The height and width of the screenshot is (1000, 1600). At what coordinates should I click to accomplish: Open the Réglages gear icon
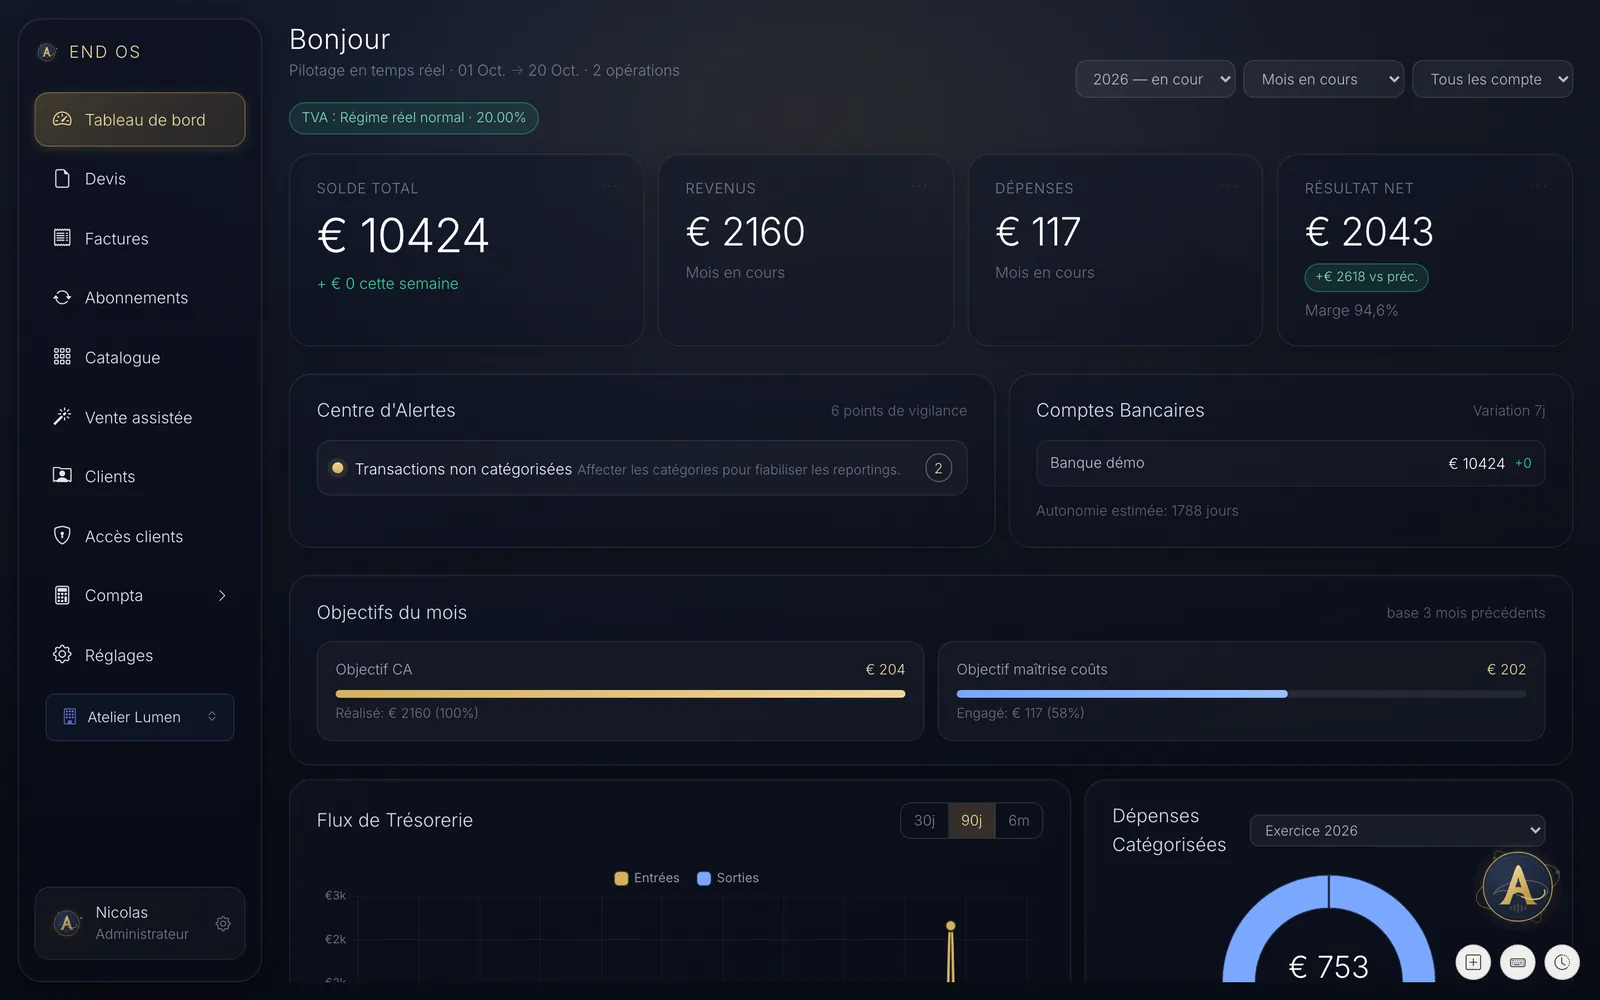coord(62,654)
